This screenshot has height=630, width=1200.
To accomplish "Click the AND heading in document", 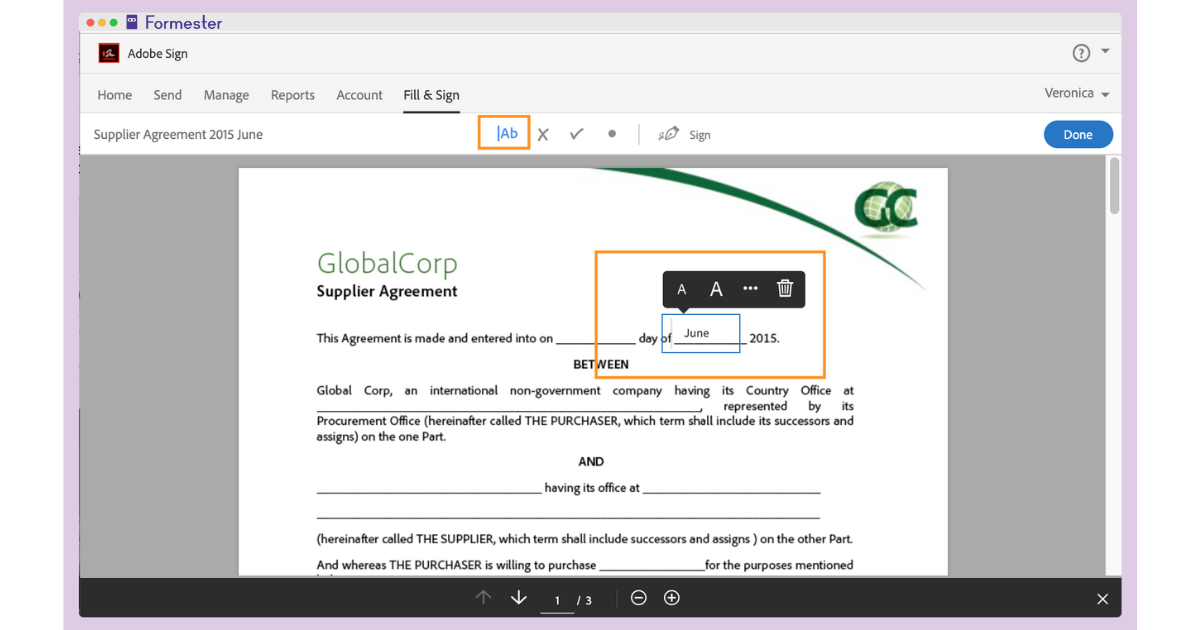I will pos(591,461).
